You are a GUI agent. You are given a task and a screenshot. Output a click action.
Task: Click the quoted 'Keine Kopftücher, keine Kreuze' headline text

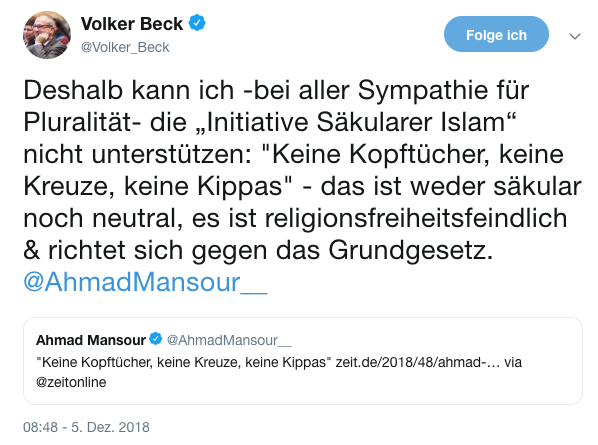(x=181, y=362)
